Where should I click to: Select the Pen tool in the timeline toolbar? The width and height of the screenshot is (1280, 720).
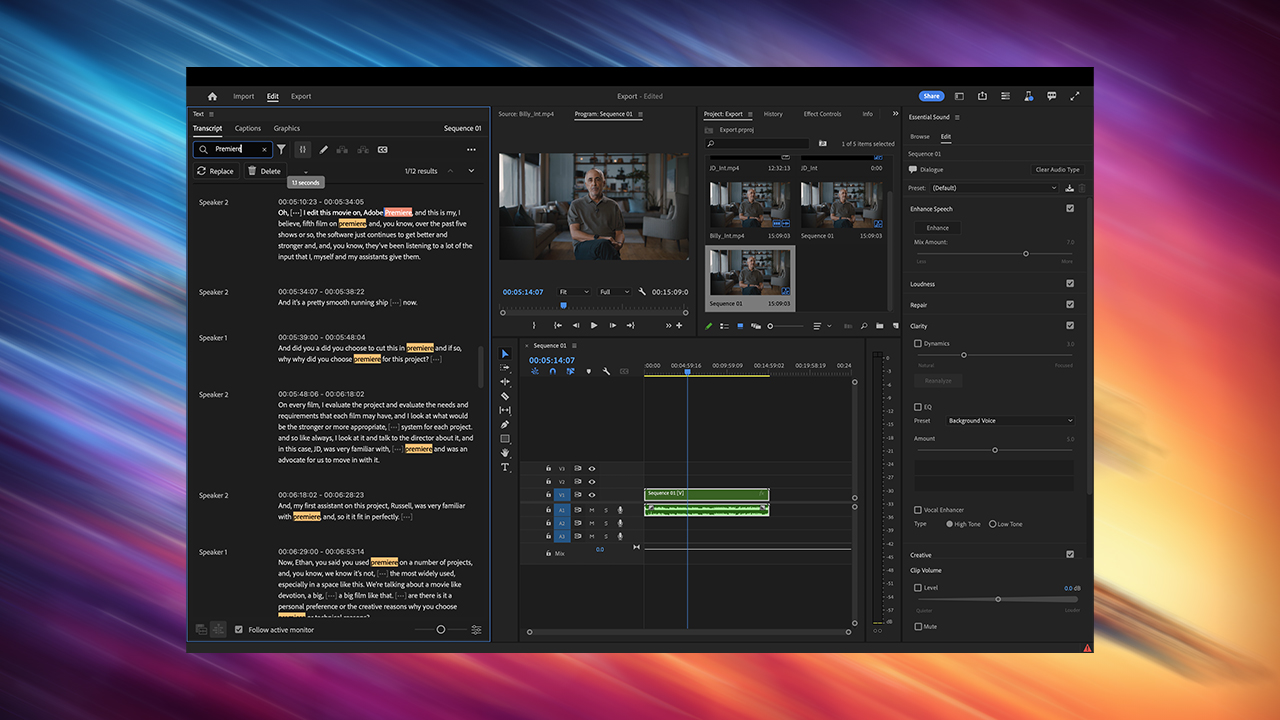click(x=505, y=424)
